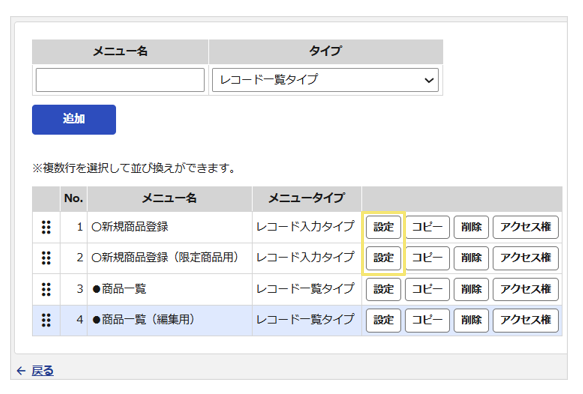Click コピー for 商品一覧(編集用)
The width and height of the screenshot is (583, 394).
[427, 320]
